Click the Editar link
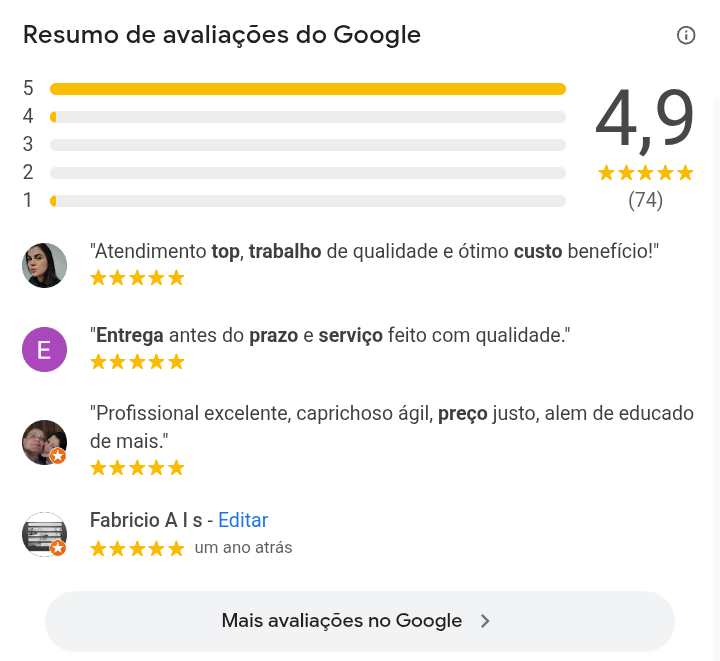This screenshot has height=661, width=720. pos(243,520)
